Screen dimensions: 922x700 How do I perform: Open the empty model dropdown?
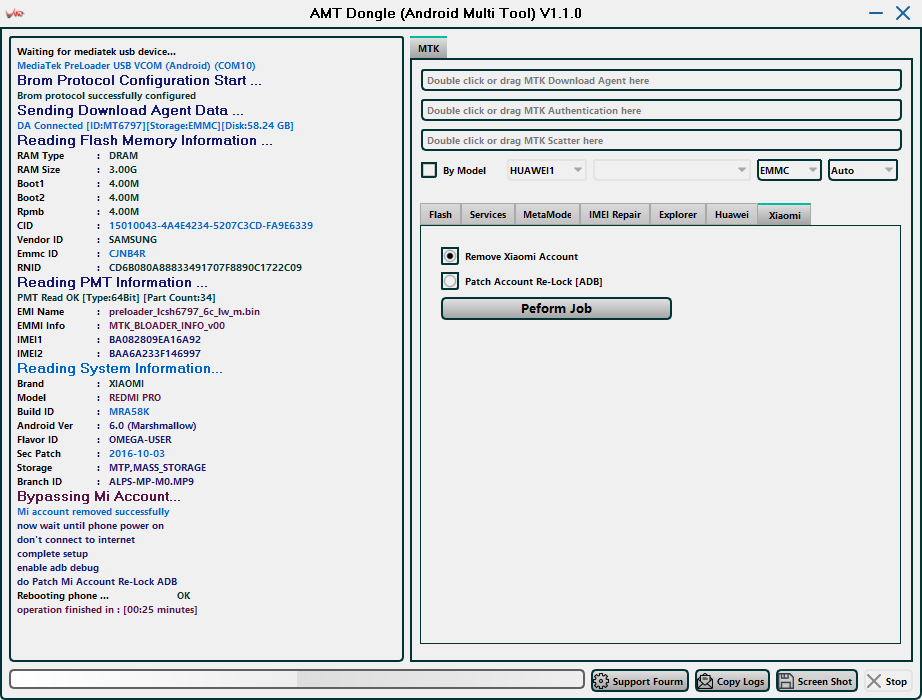coord(672,170)
